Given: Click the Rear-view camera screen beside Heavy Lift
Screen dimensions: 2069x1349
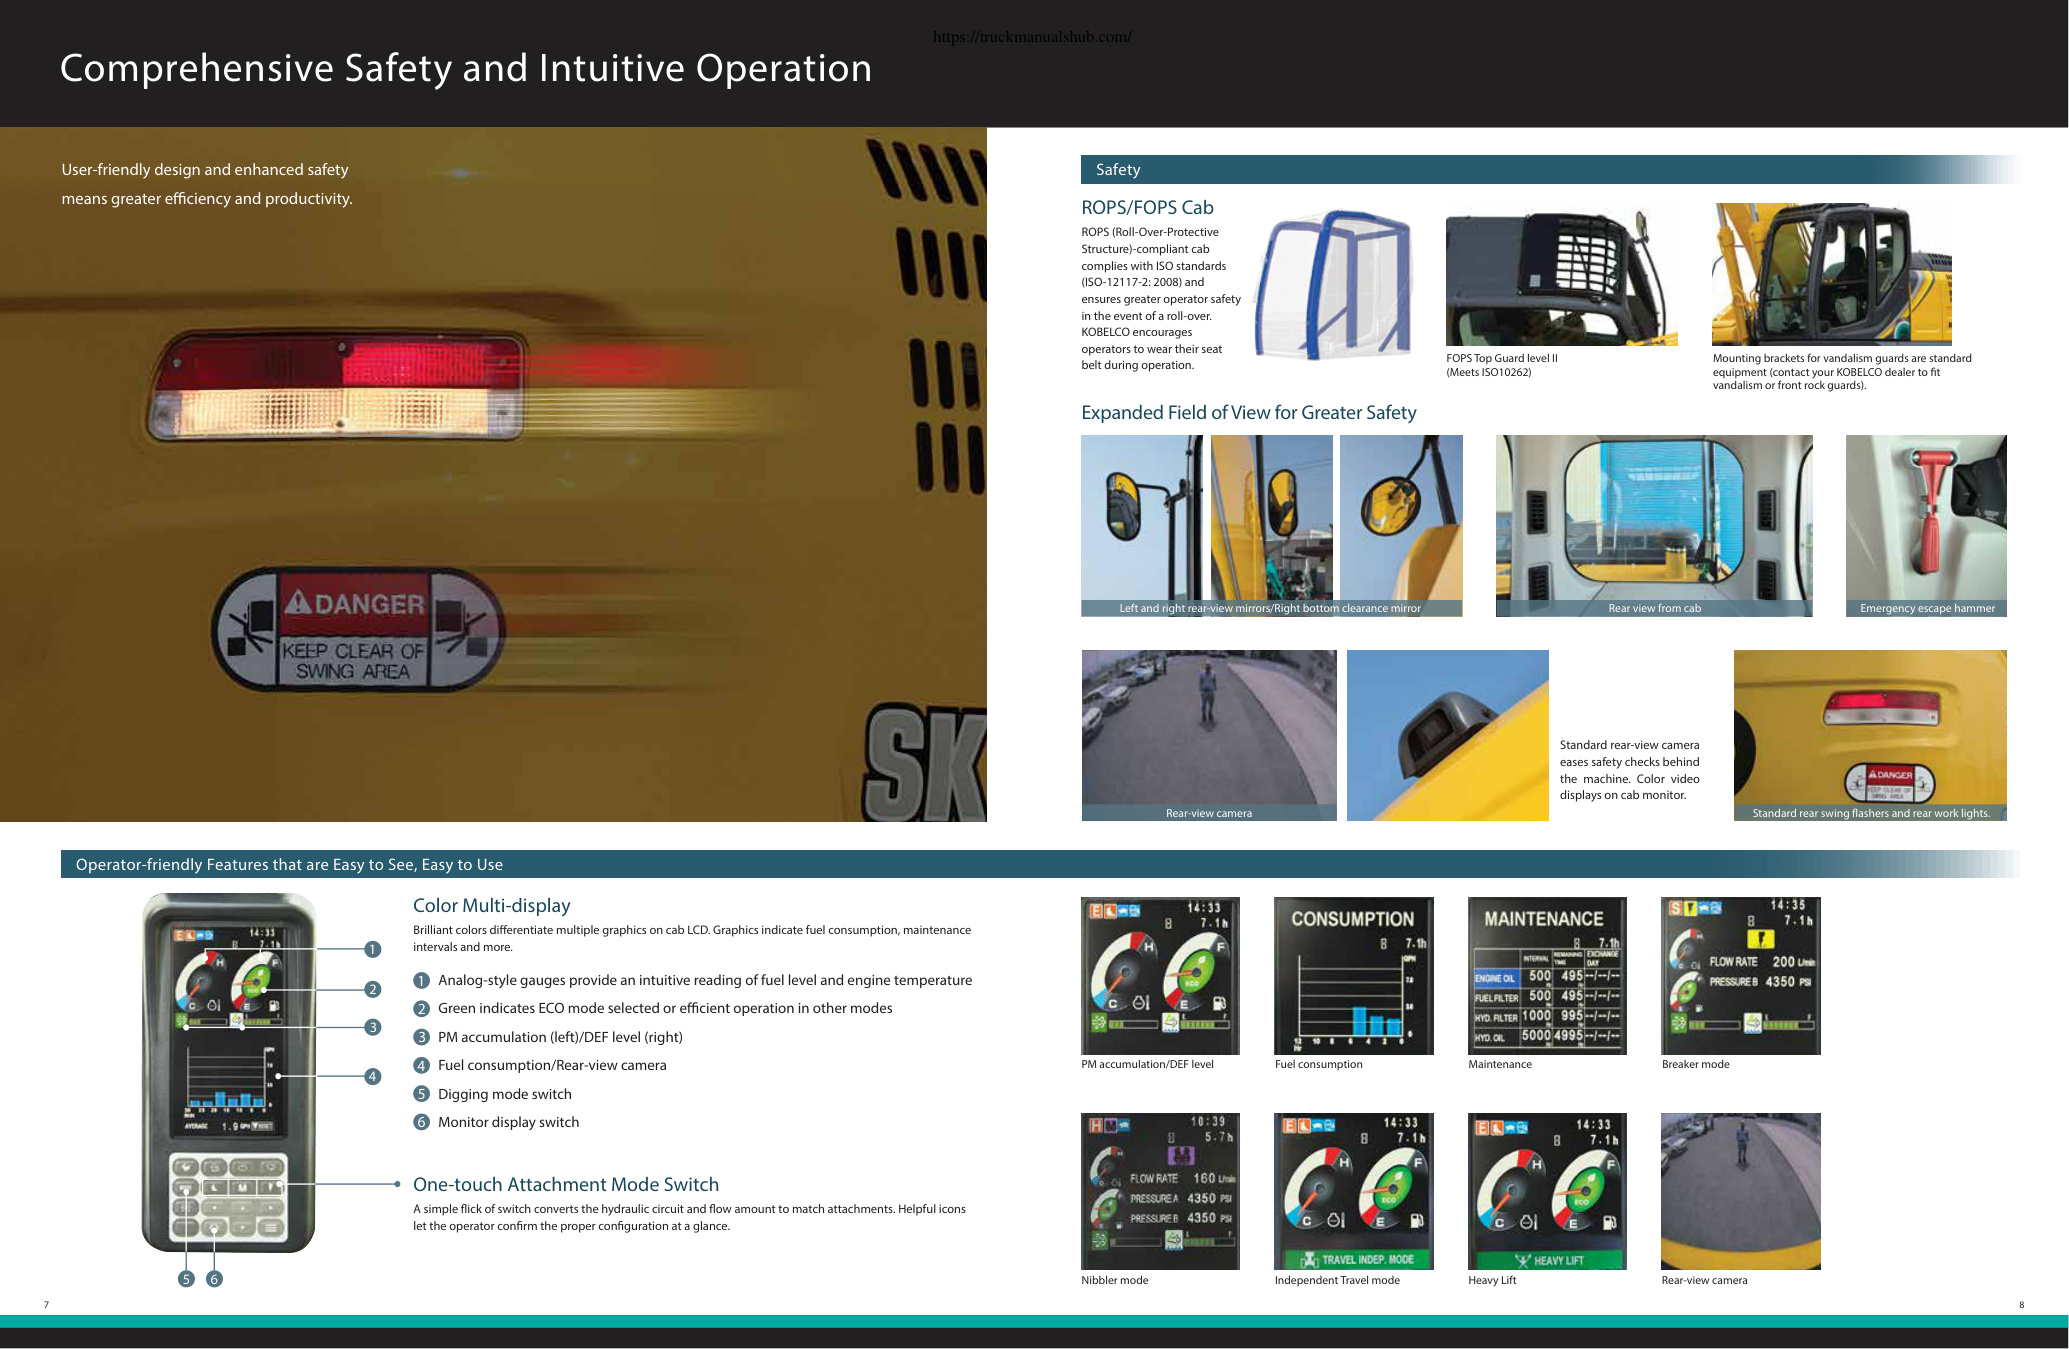Looking at the screenshot, I should (x=1741, y=1191).
